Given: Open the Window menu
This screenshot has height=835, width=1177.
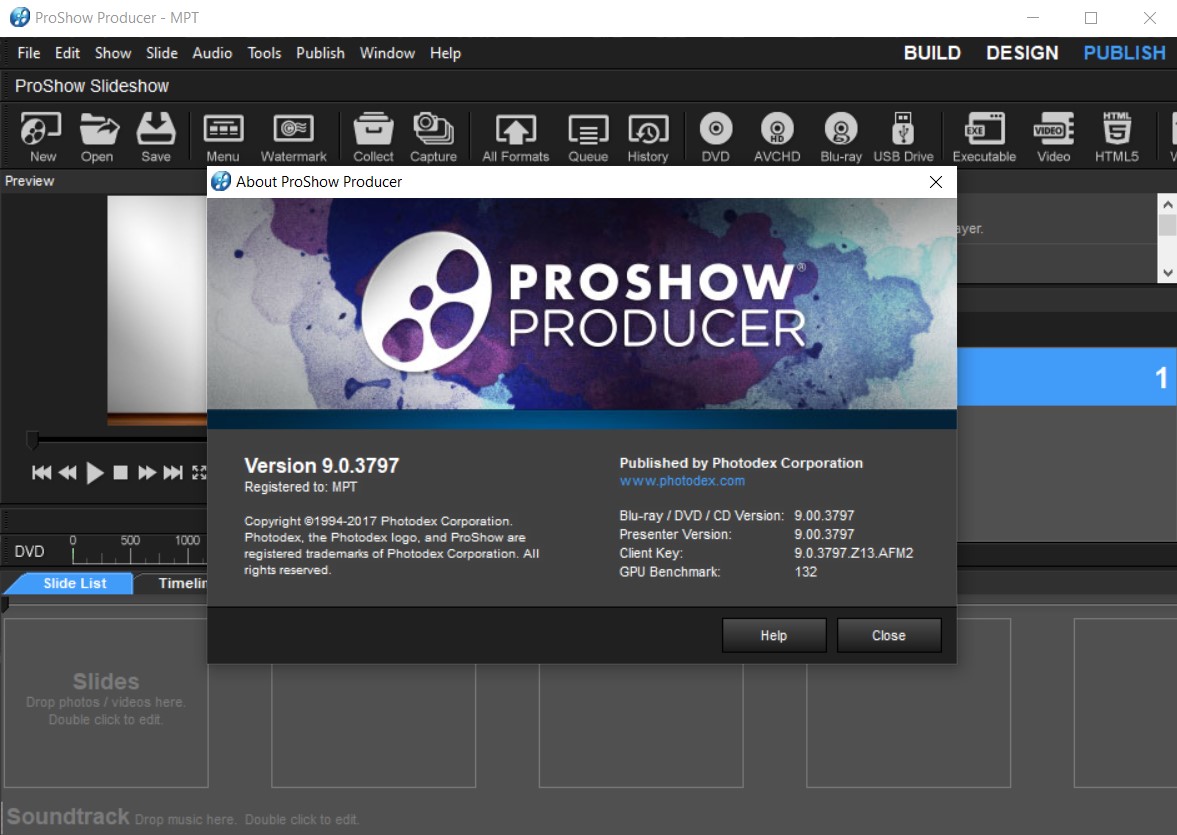Looking at the screenshot, I should pyautogui.click(x=387, y=53).
